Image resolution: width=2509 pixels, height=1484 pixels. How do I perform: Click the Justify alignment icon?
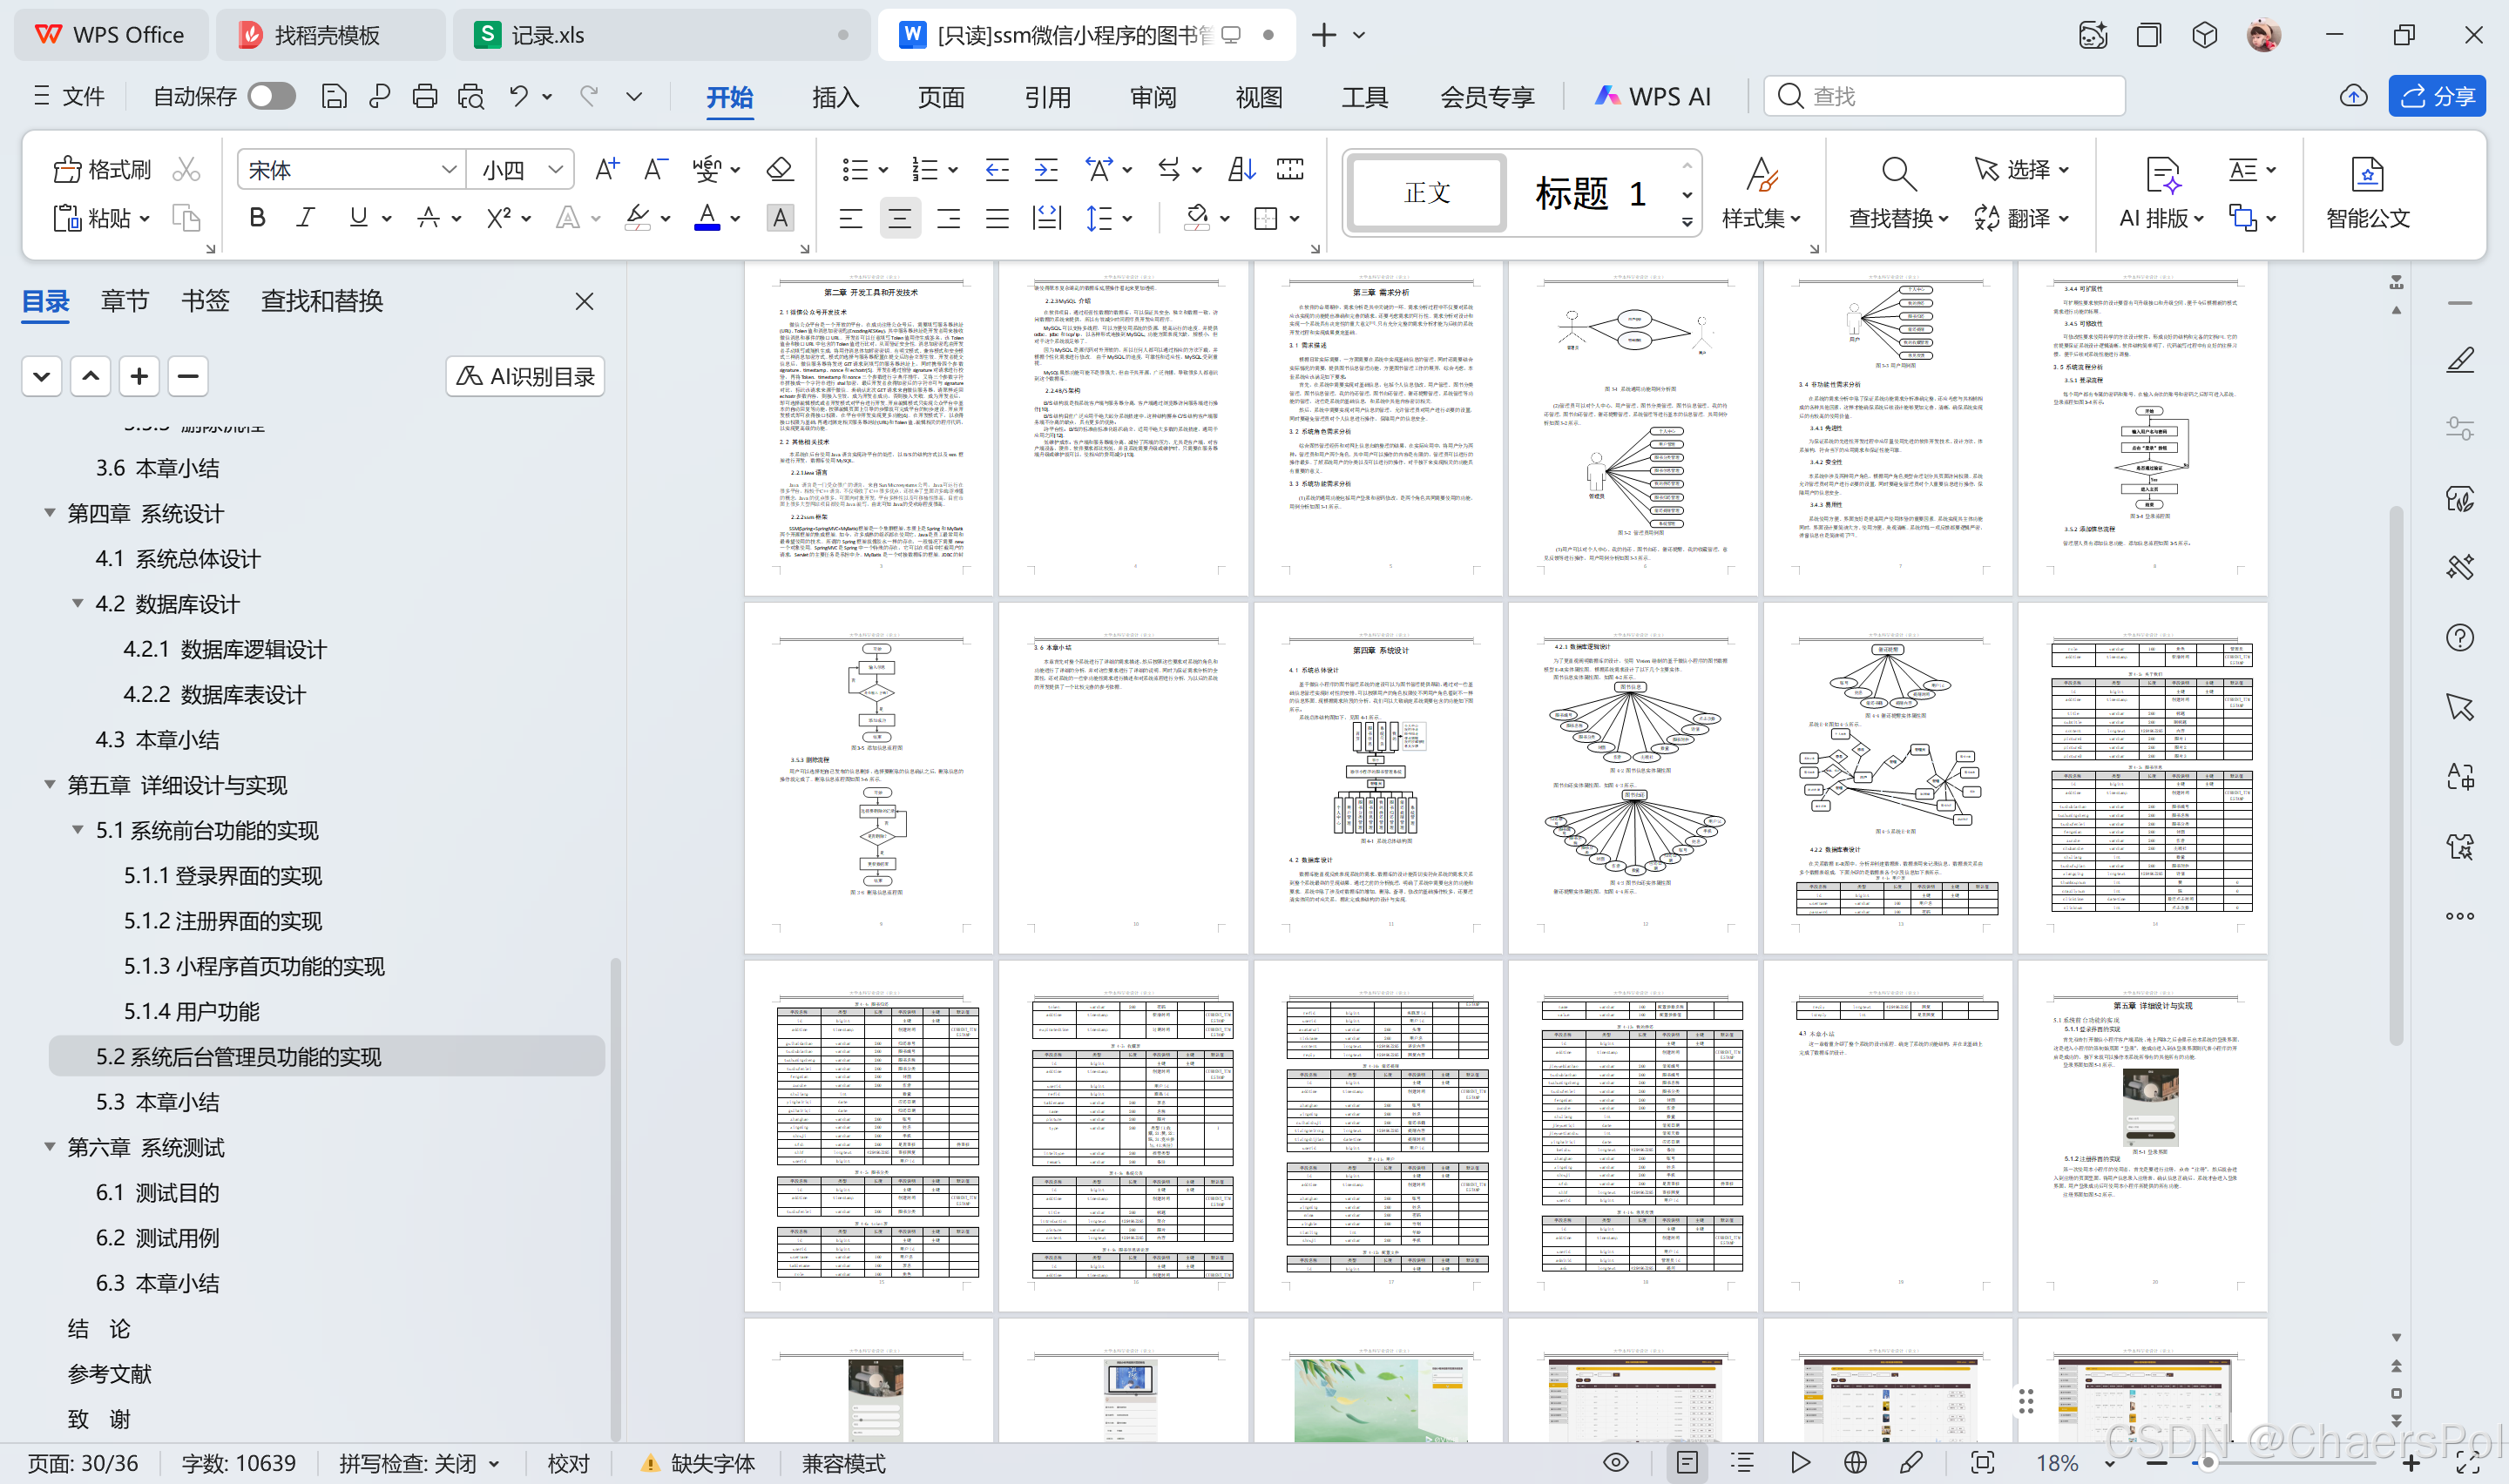[x=997, y=218]
